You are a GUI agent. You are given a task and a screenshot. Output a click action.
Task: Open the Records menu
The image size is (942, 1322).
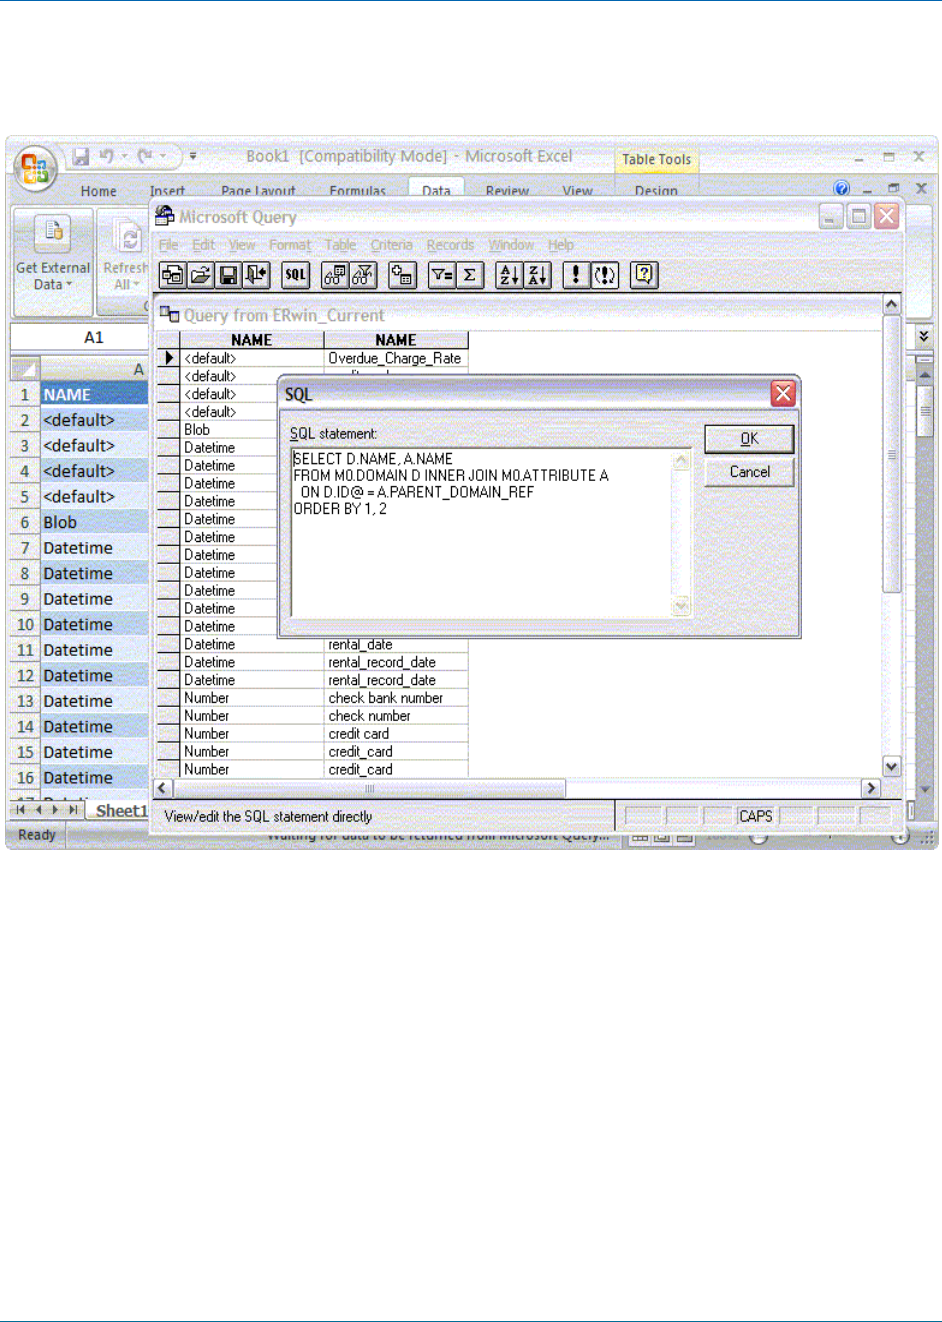pyautogui.click(x=450, y=245)
